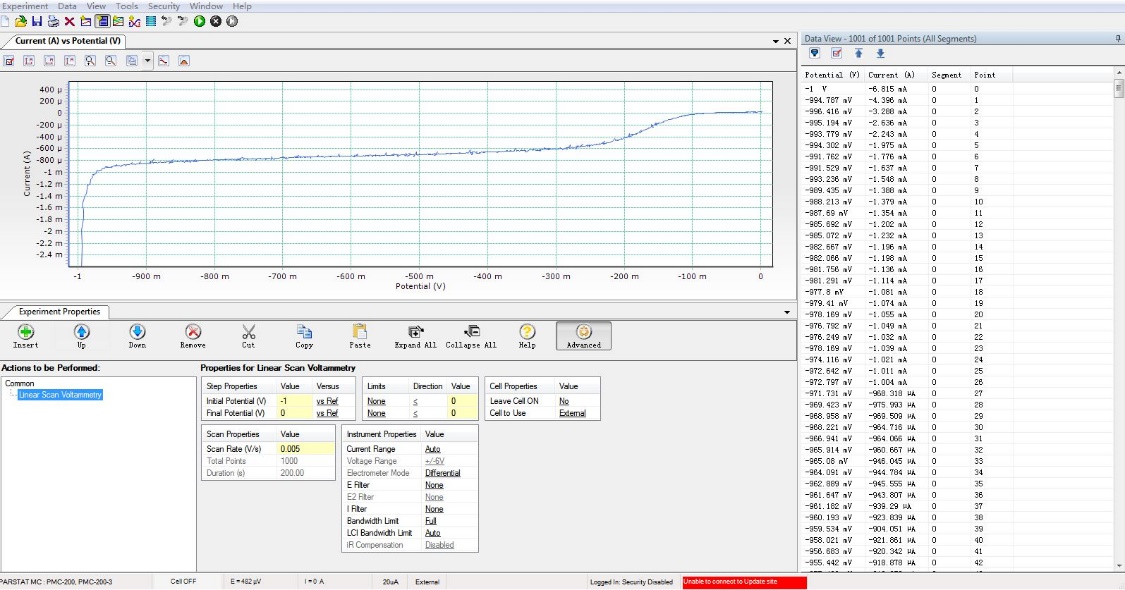Open the Experiment menu

(25, 6)
